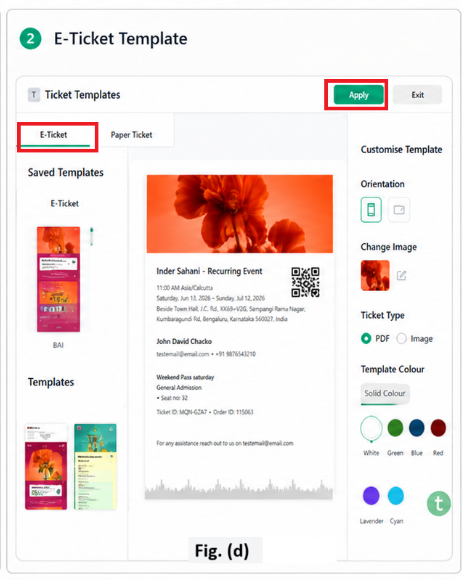Choose the Cyan colour swatch

pos(395,496)
